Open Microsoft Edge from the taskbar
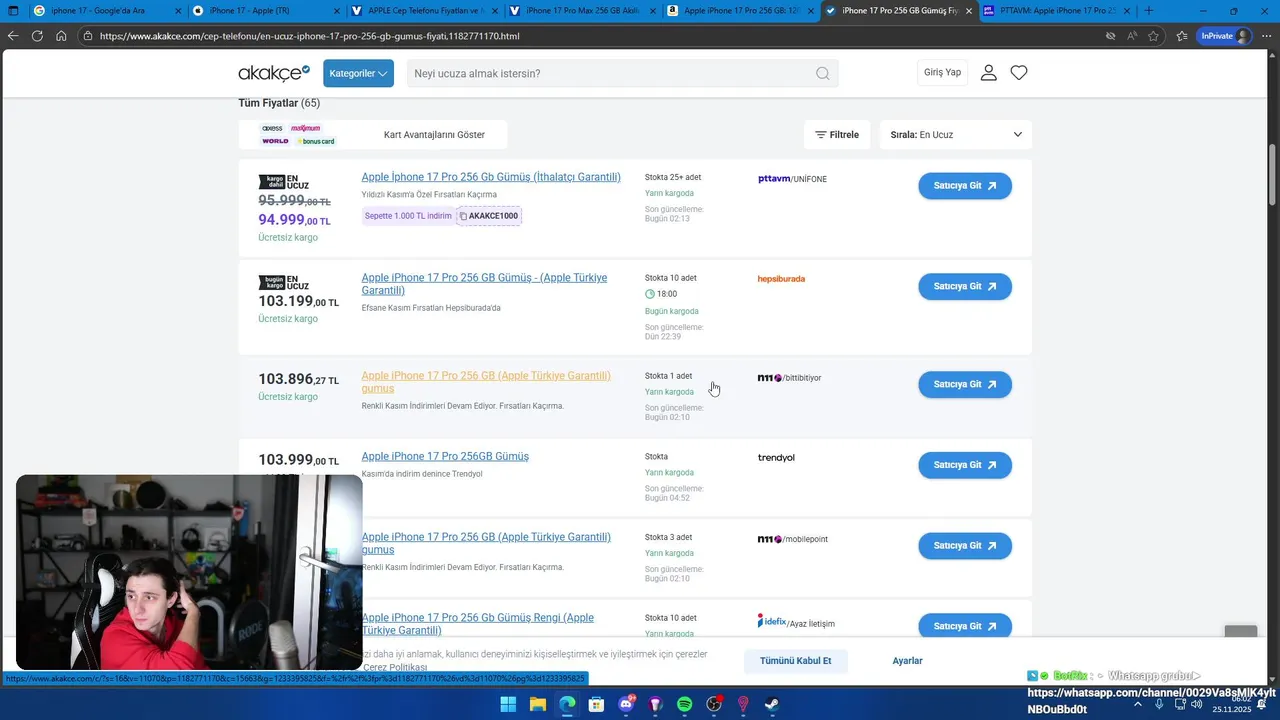1280x720 pixels. coord(567,704)
